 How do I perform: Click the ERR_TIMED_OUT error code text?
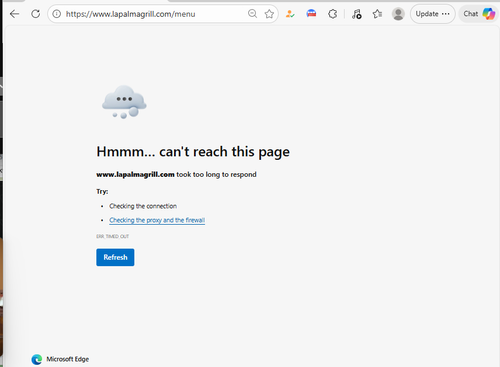coord(113,236)
